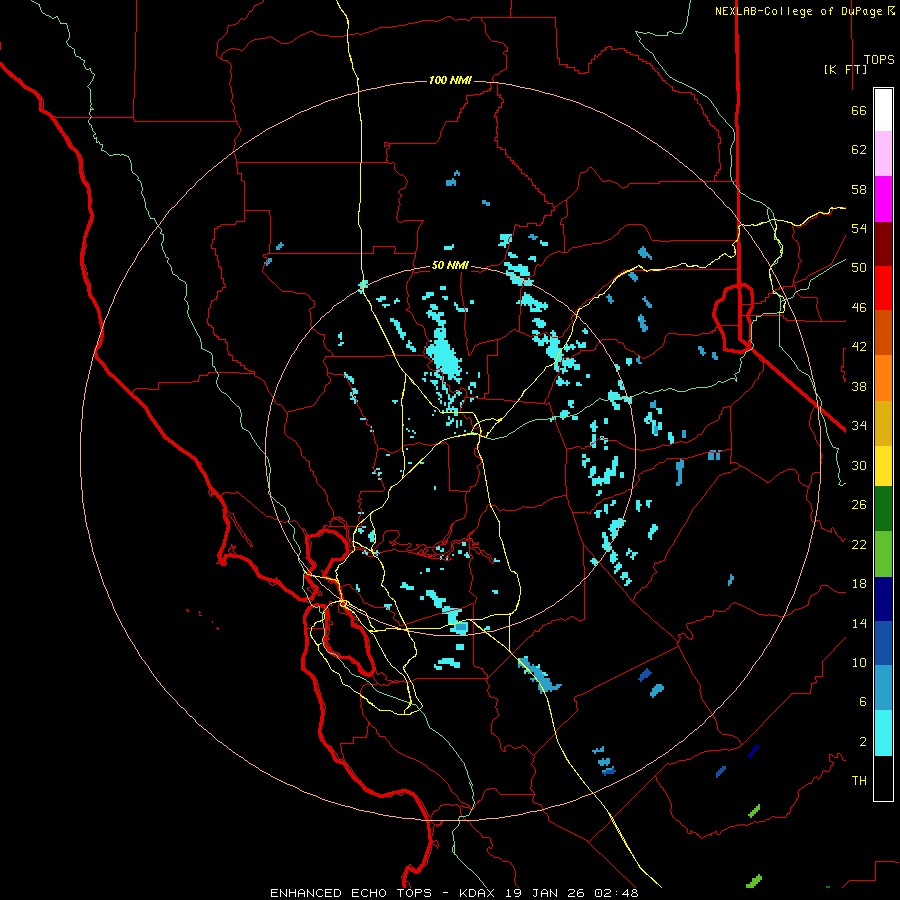Viewport: 900px width, 900px height.
Task: Click the legend value "62"
Action: click(859, 149)
